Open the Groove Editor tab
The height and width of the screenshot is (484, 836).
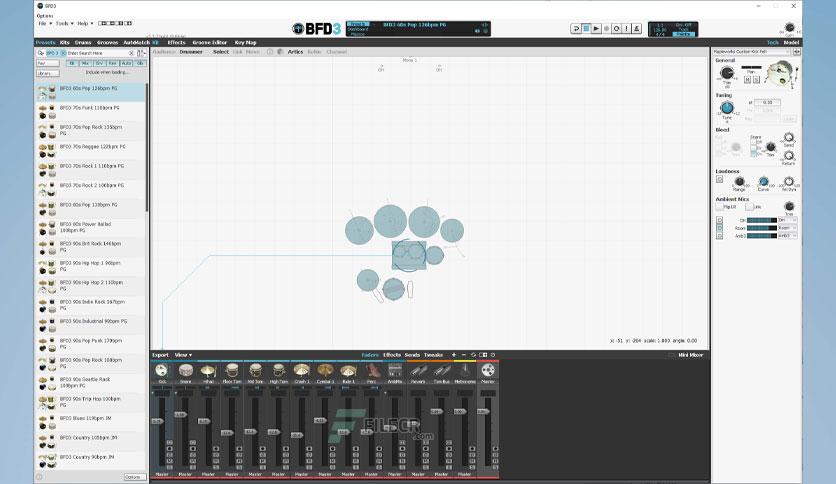(210, 43)
